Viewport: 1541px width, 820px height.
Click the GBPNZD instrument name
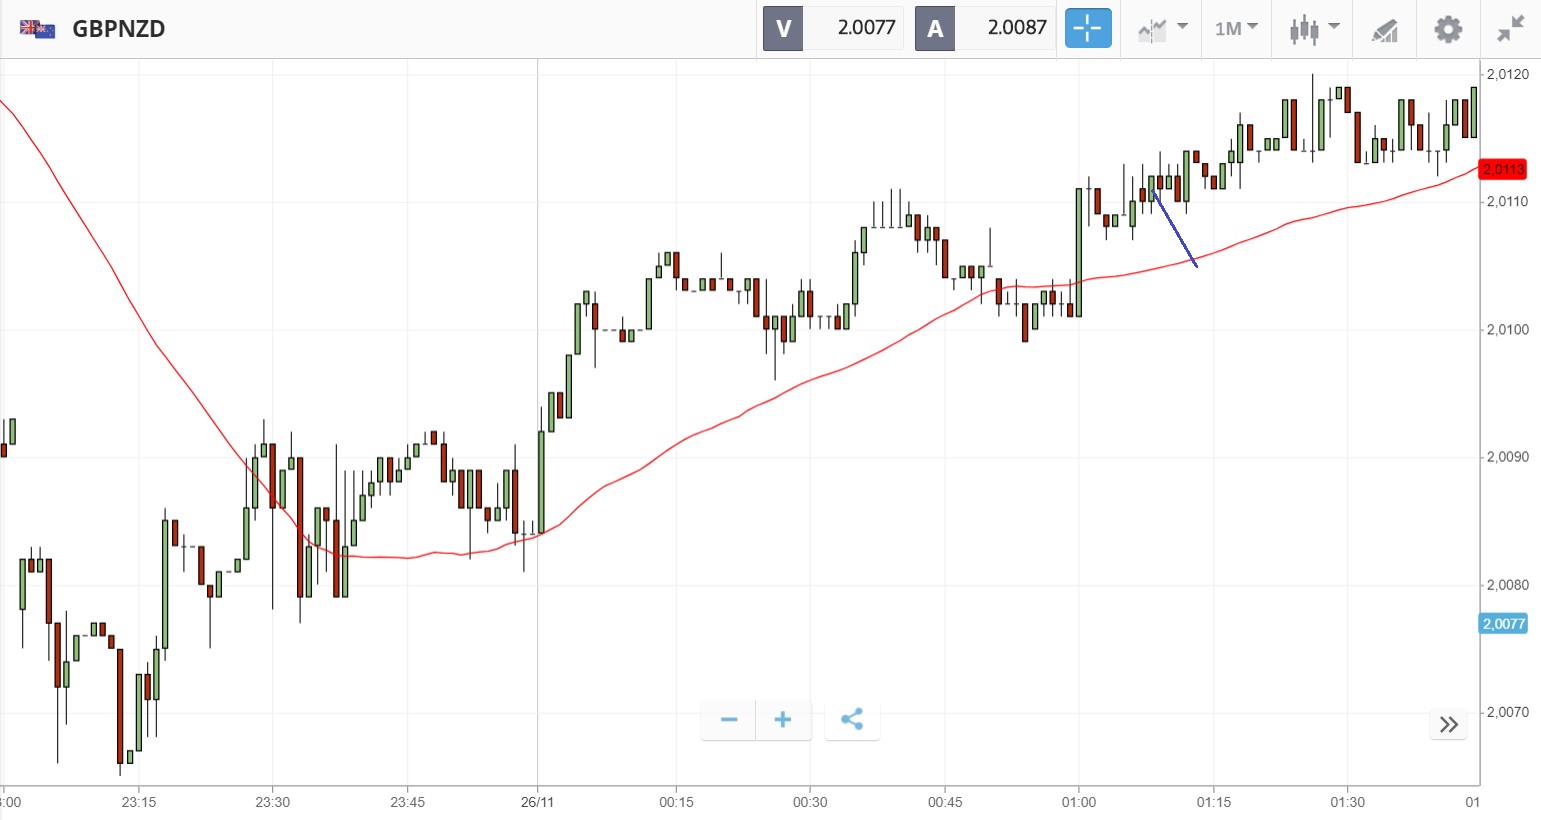(x=119, y=28)
